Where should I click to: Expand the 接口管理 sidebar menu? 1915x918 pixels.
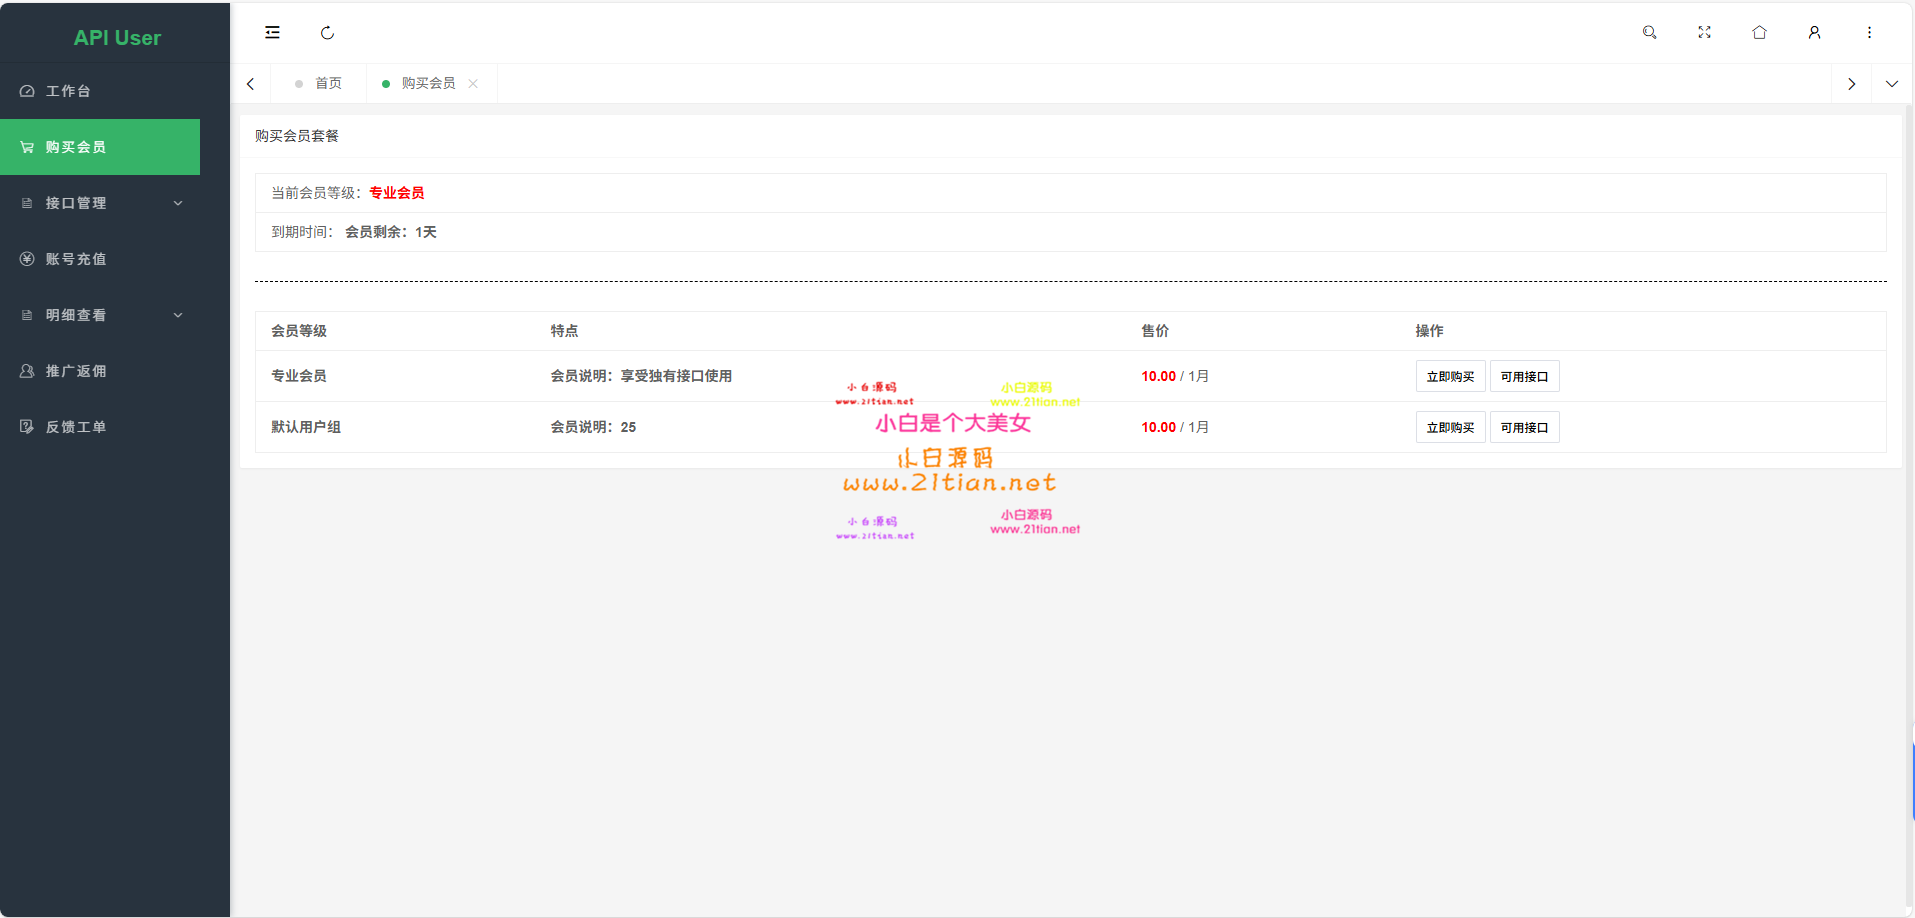click(x=100, y=203)
